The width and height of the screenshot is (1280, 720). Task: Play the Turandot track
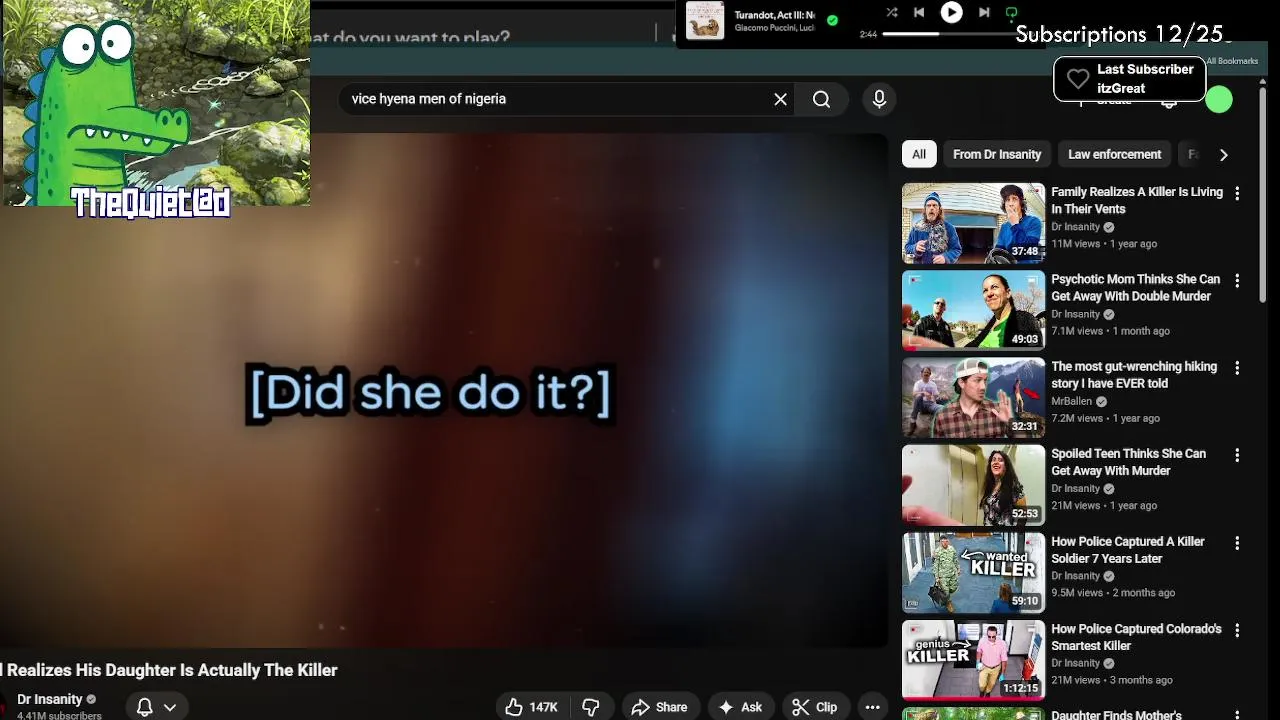click(x=951, y=13)
